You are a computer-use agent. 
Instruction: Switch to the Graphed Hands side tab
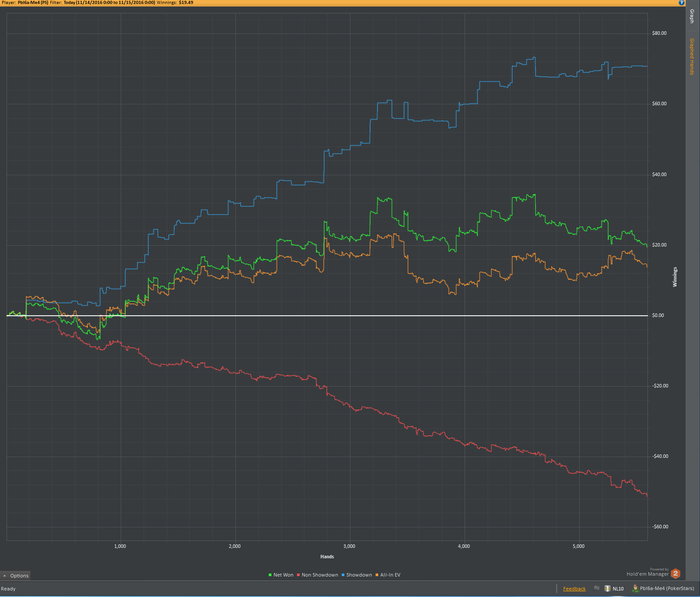pos(692,56)
